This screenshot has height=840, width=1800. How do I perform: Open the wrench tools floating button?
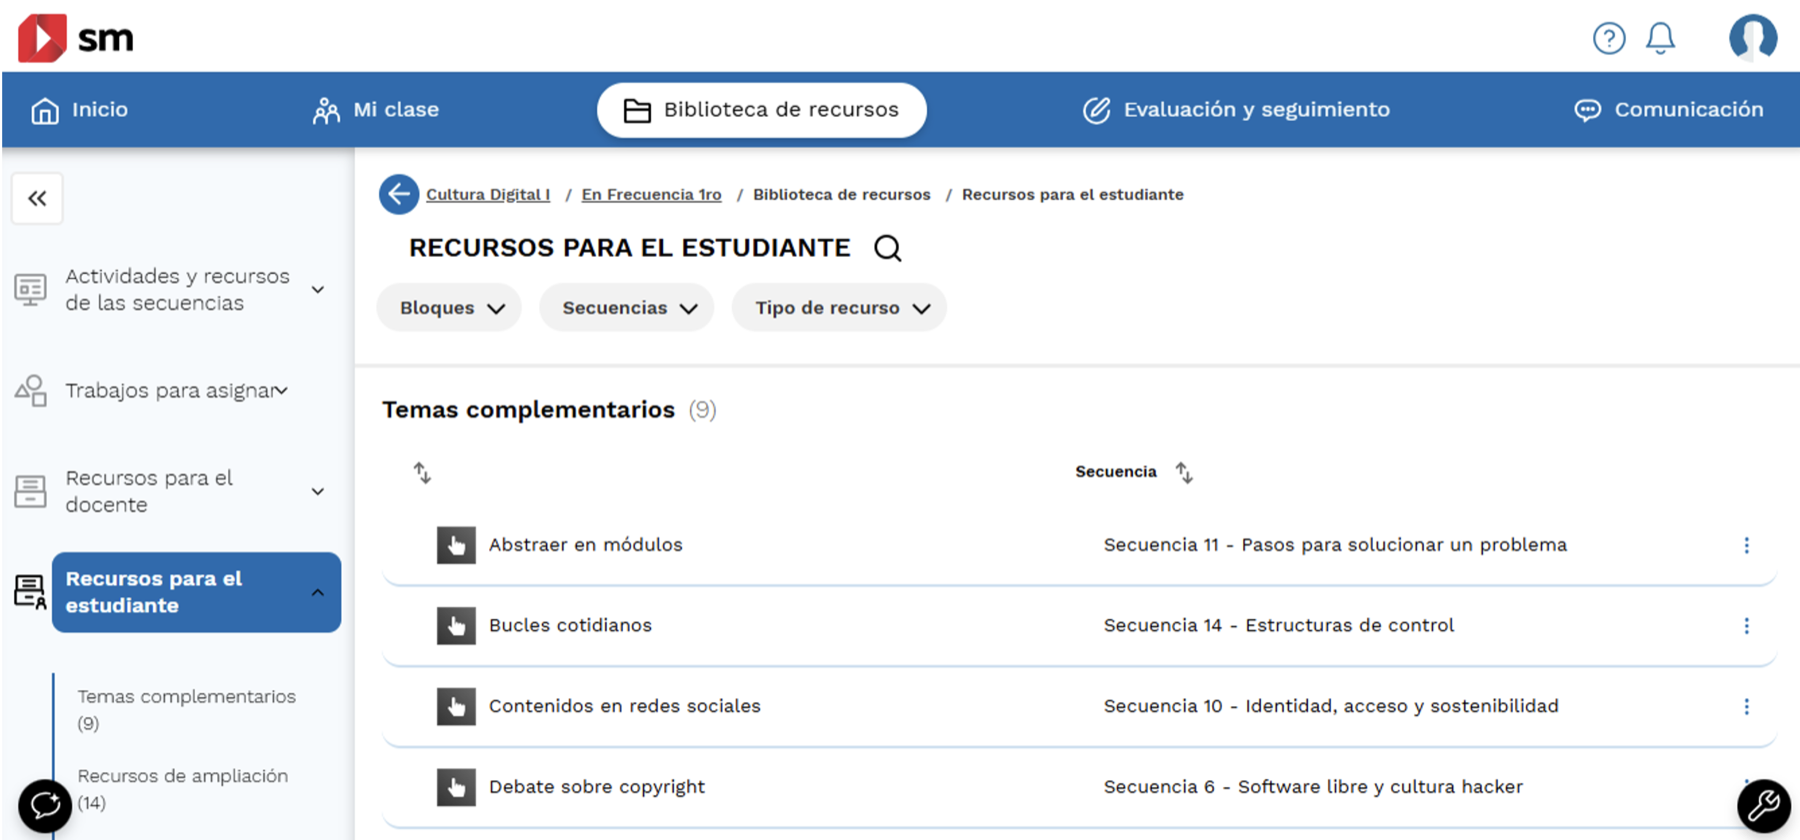point(1764,805)
